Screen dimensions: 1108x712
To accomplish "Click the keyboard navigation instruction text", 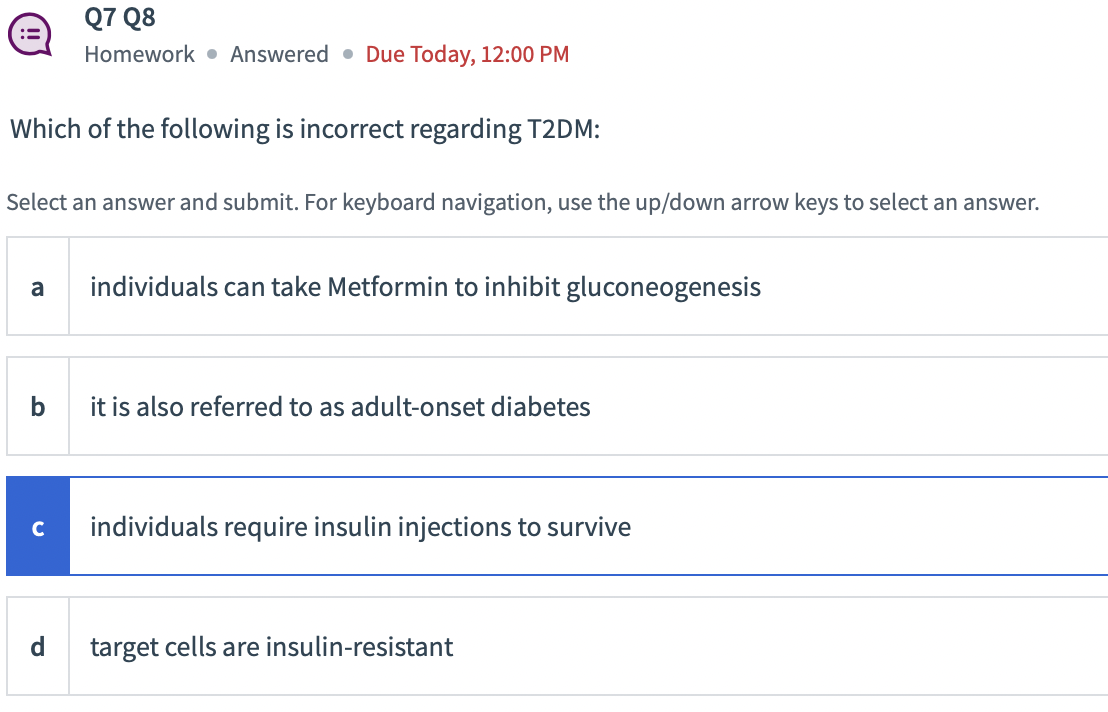I will 523,203.
